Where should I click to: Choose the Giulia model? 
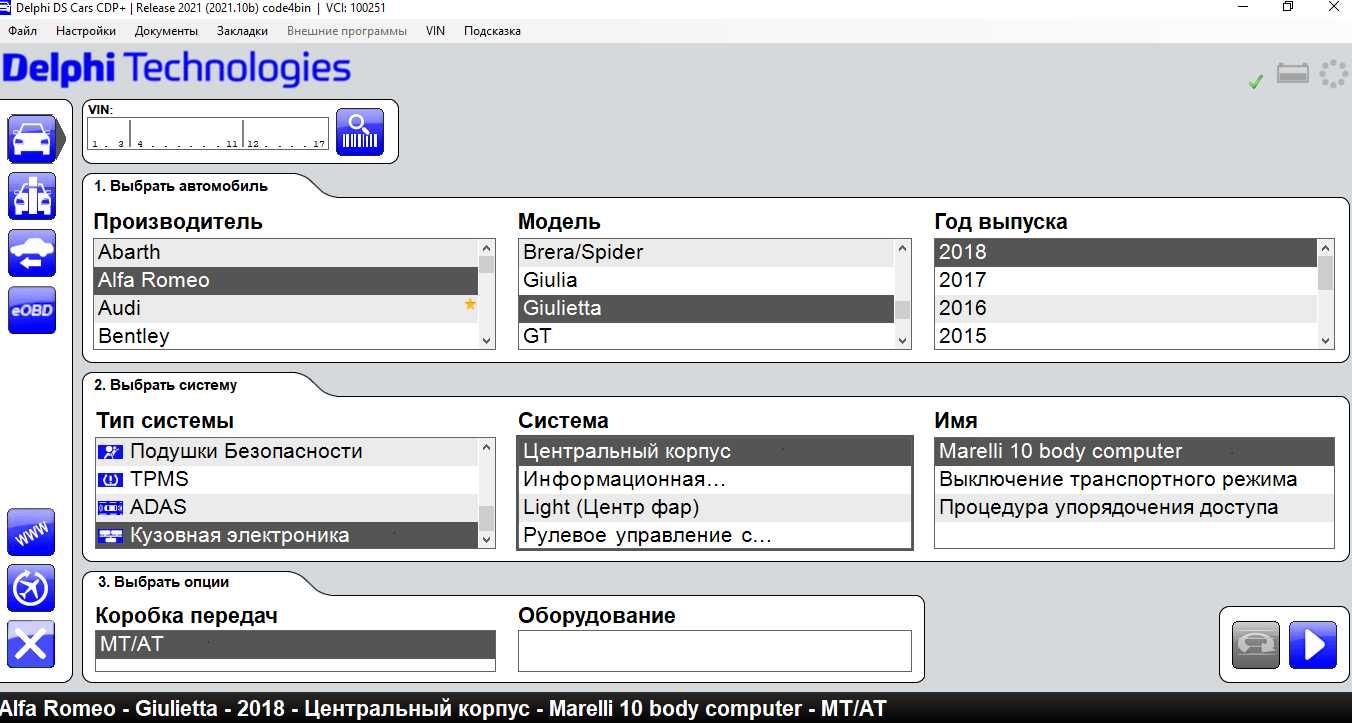coord(706,280)
